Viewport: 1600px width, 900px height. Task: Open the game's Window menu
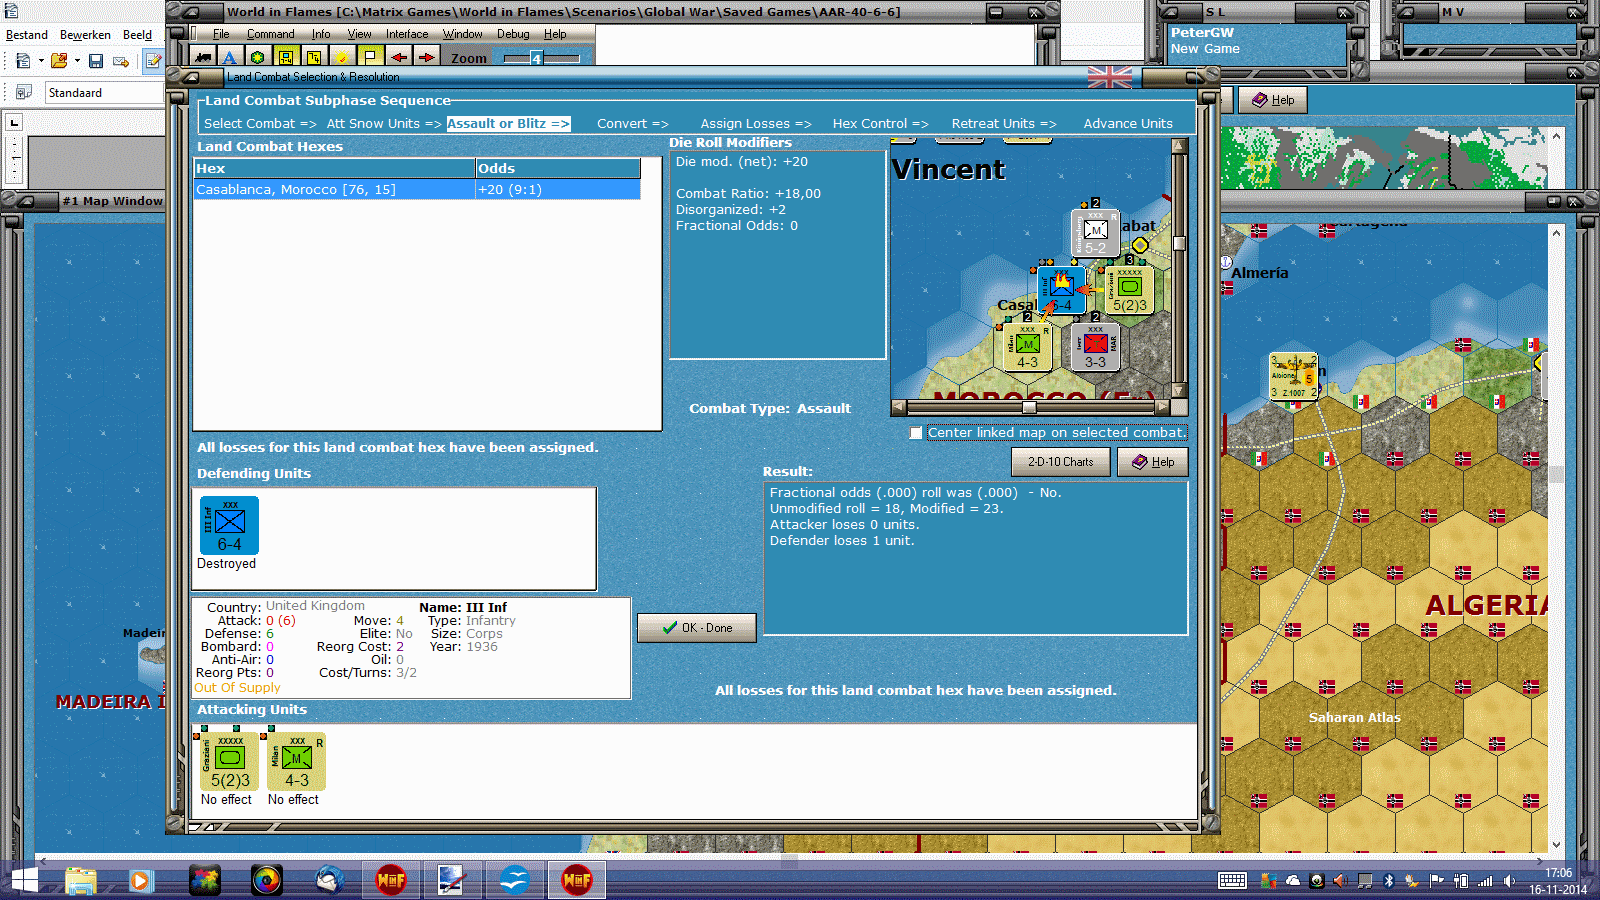[x=463, y=34]
